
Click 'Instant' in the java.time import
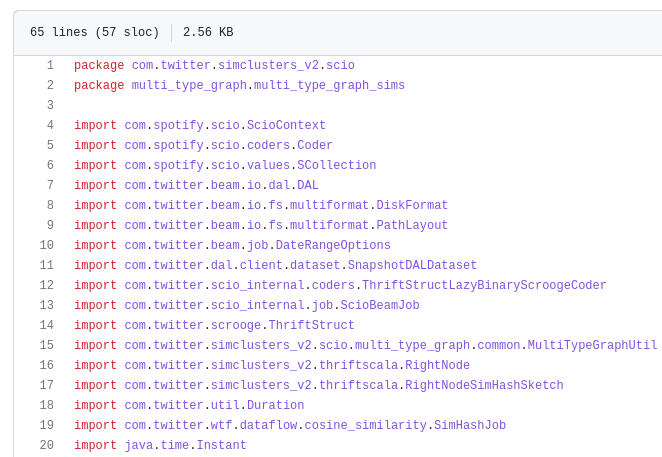pos(222,445)
